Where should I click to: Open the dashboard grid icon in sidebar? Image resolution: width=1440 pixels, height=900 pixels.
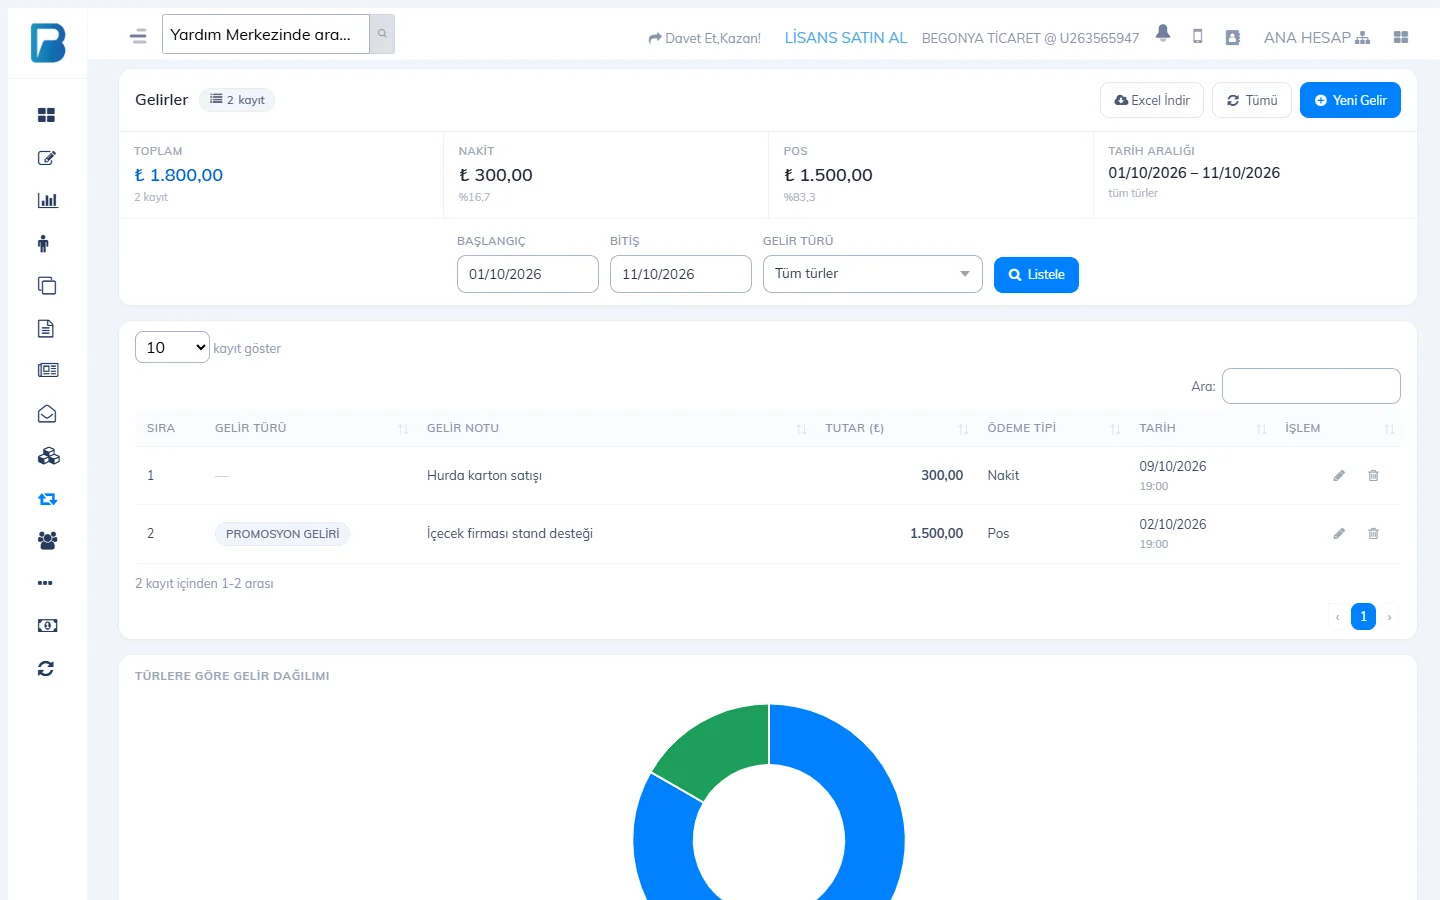(x=46, y=115)
